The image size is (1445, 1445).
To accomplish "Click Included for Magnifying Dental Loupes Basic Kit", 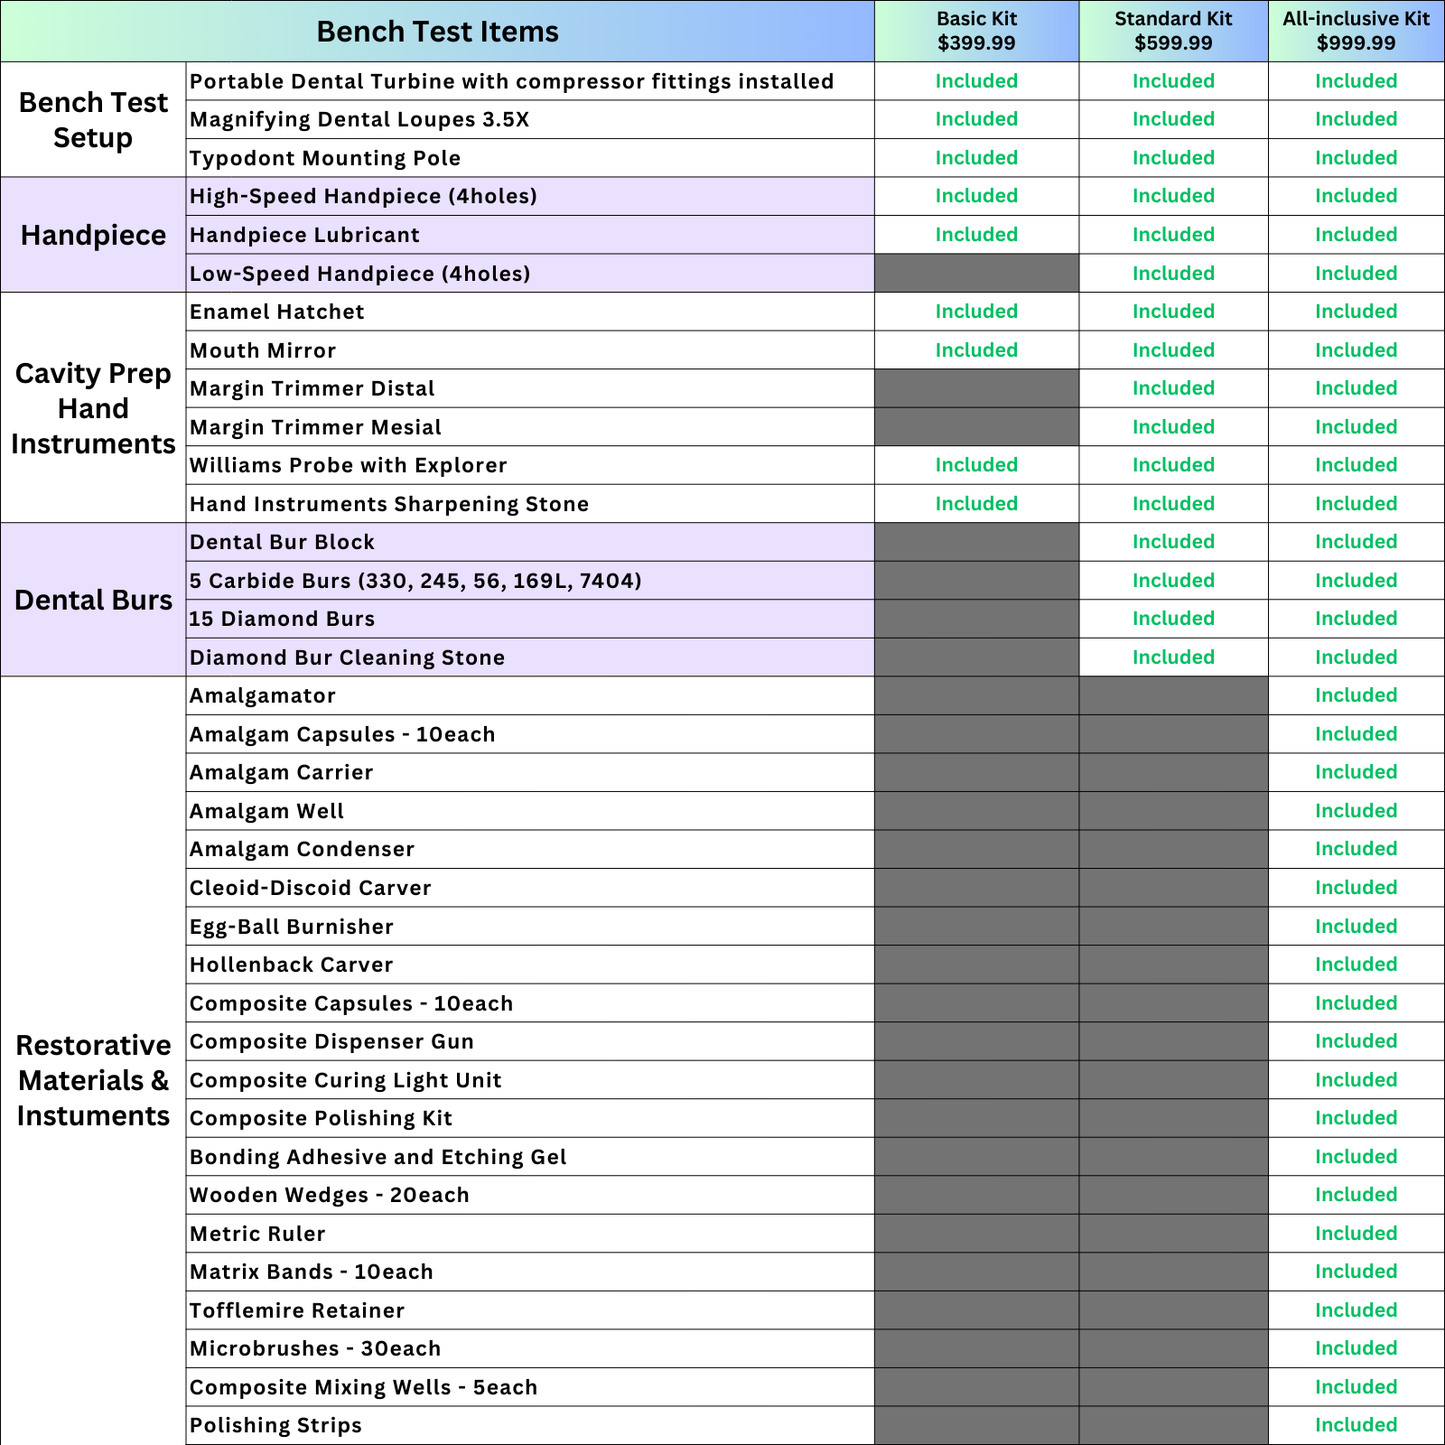I will click(x=975, y=119).
